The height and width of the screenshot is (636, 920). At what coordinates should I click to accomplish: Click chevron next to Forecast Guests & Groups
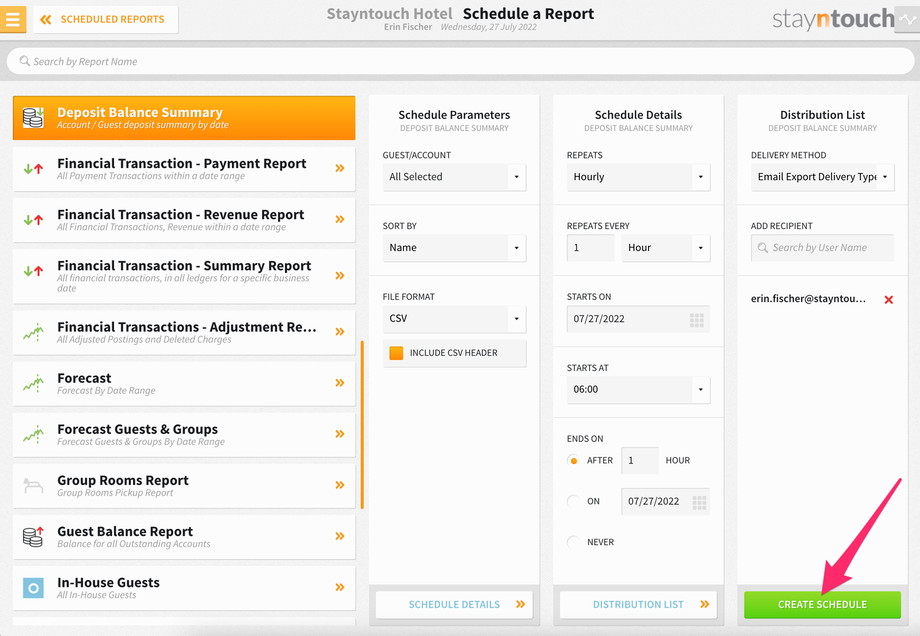[340, 434]
